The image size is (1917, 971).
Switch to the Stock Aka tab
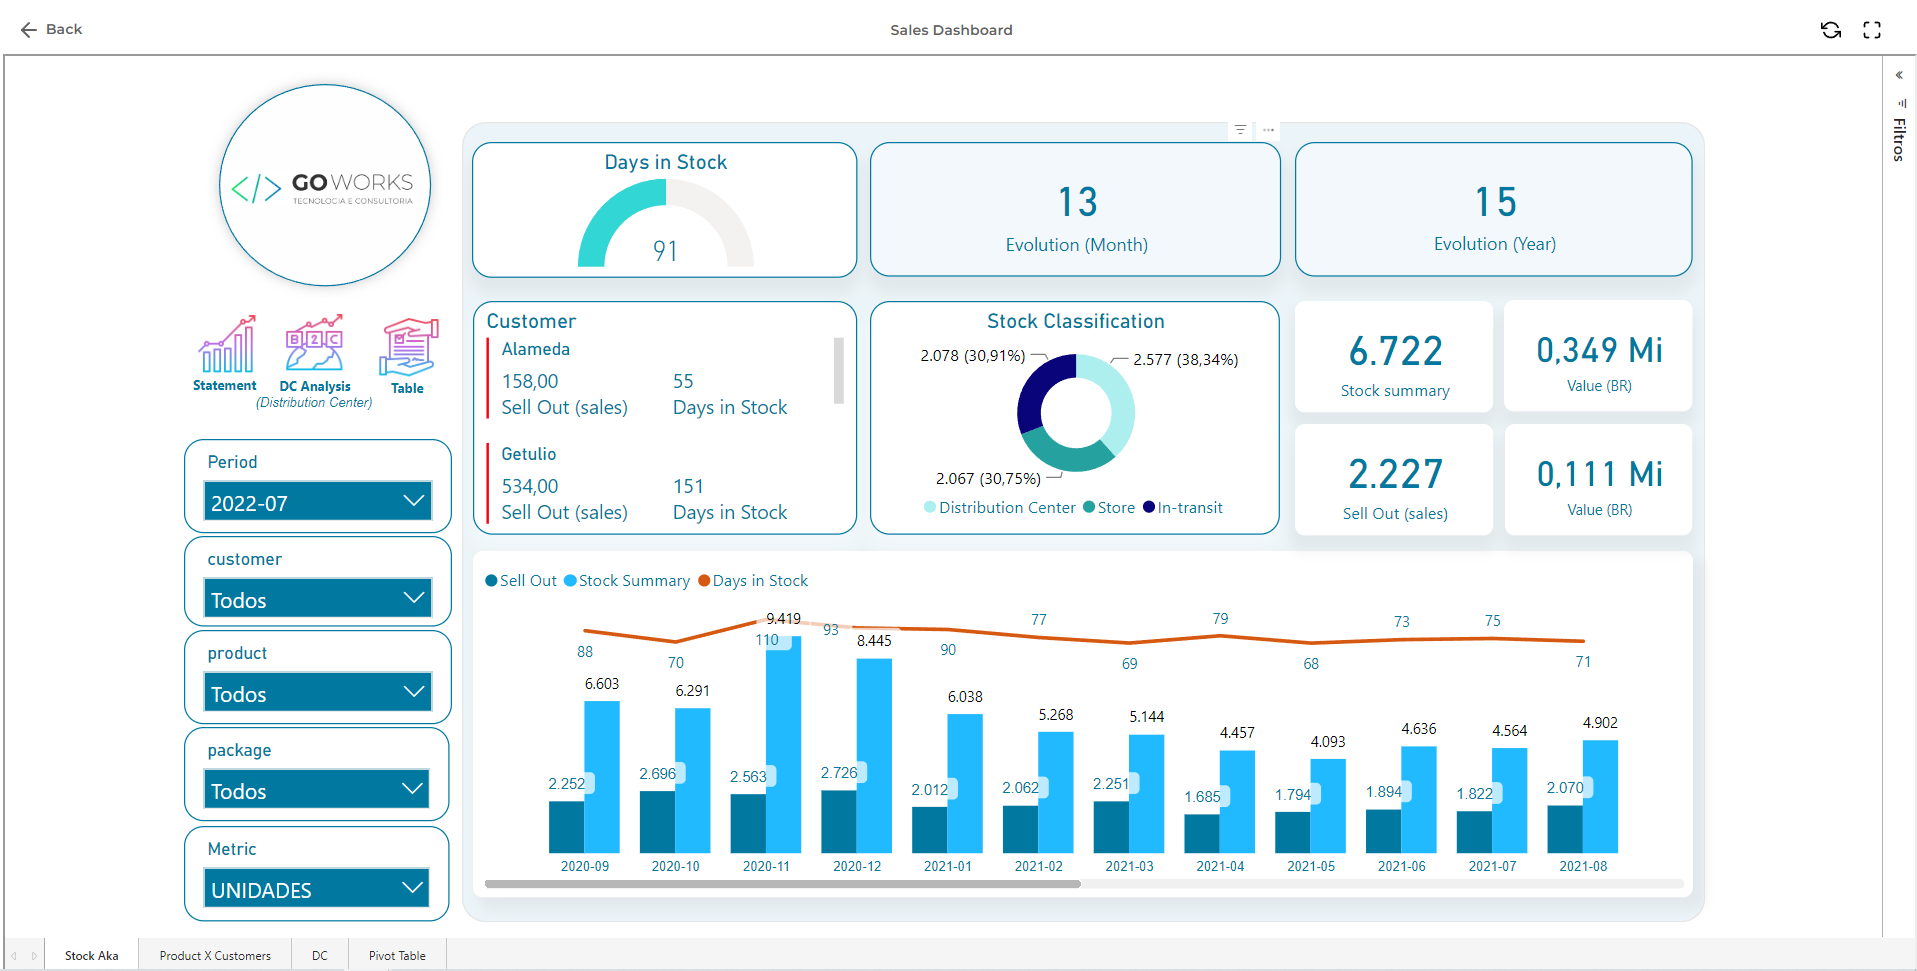point(92,955)
